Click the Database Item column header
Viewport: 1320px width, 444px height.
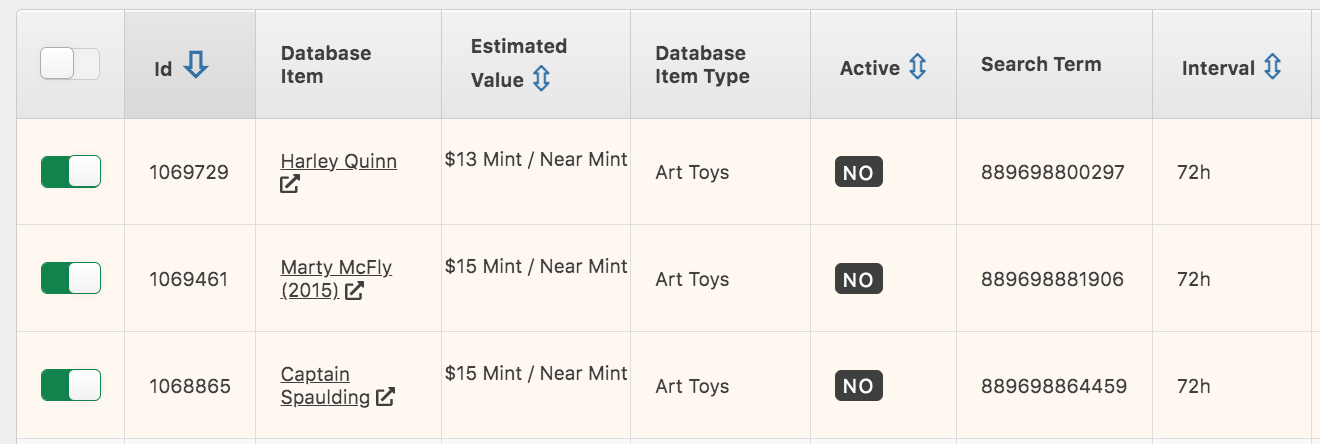coord(326,64)
